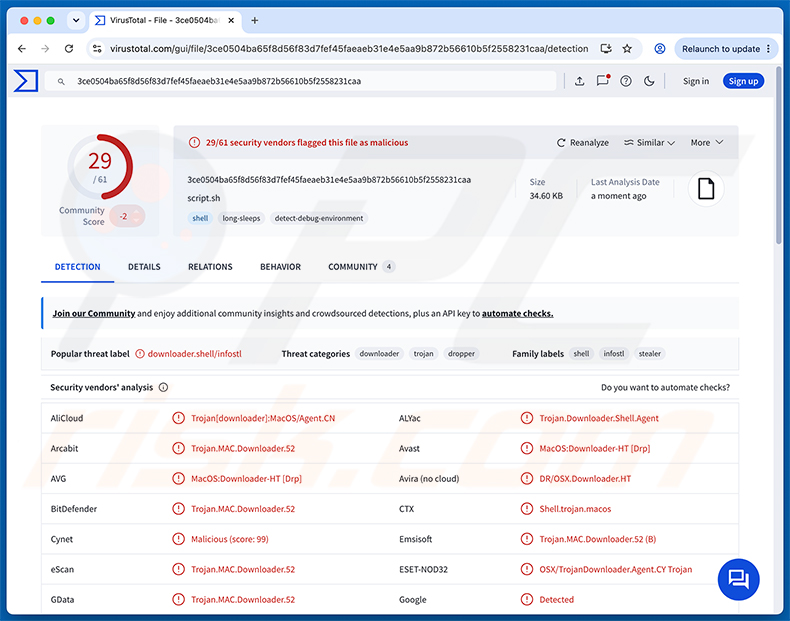This screenshot has height=621, width=790.
Task: Click the long-sleeps tag
Action: point(241,218)
